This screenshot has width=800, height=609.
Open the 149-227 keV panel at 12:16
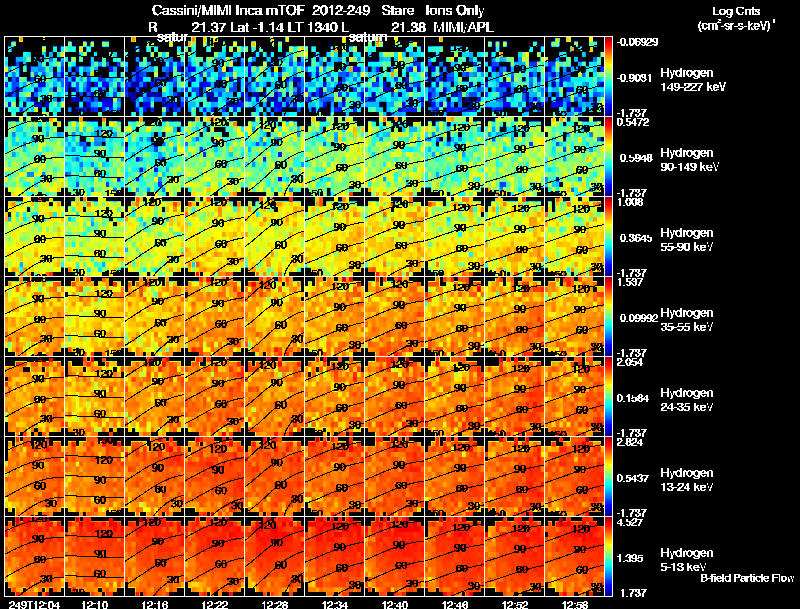click(x=155, y=77)
